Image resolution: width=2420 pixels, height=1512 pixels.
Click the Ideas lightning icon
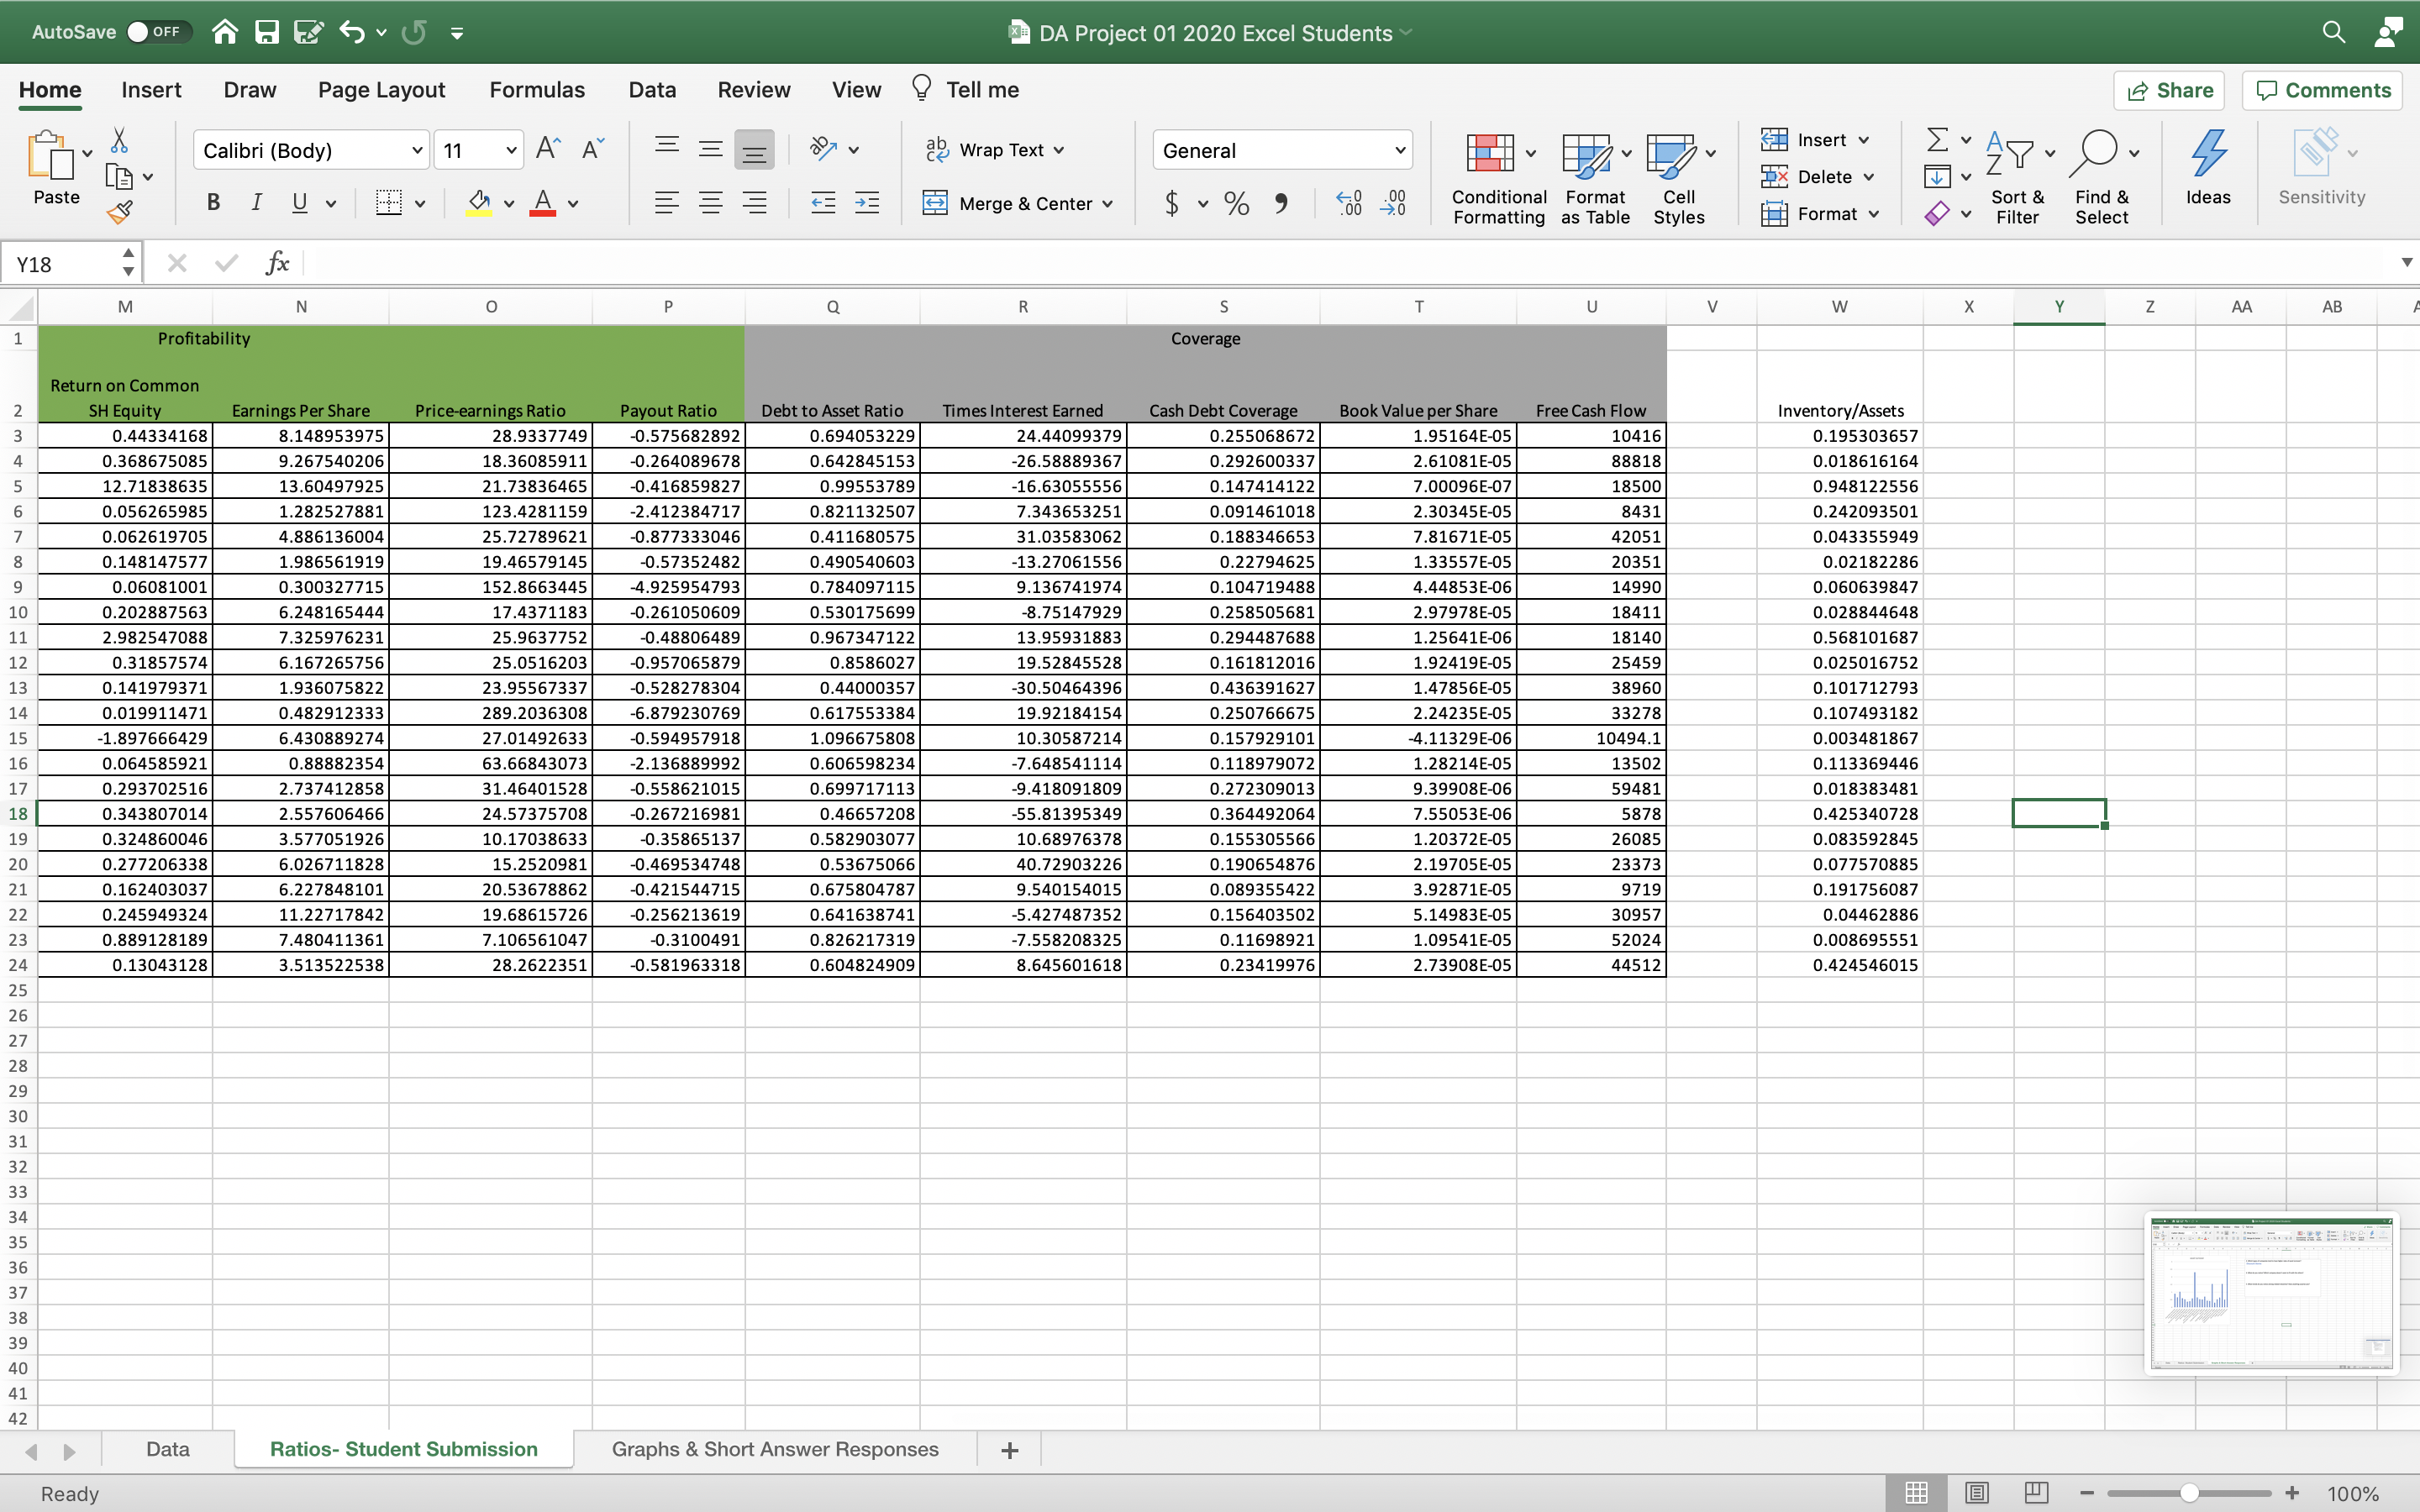(x=2207, y=166)
